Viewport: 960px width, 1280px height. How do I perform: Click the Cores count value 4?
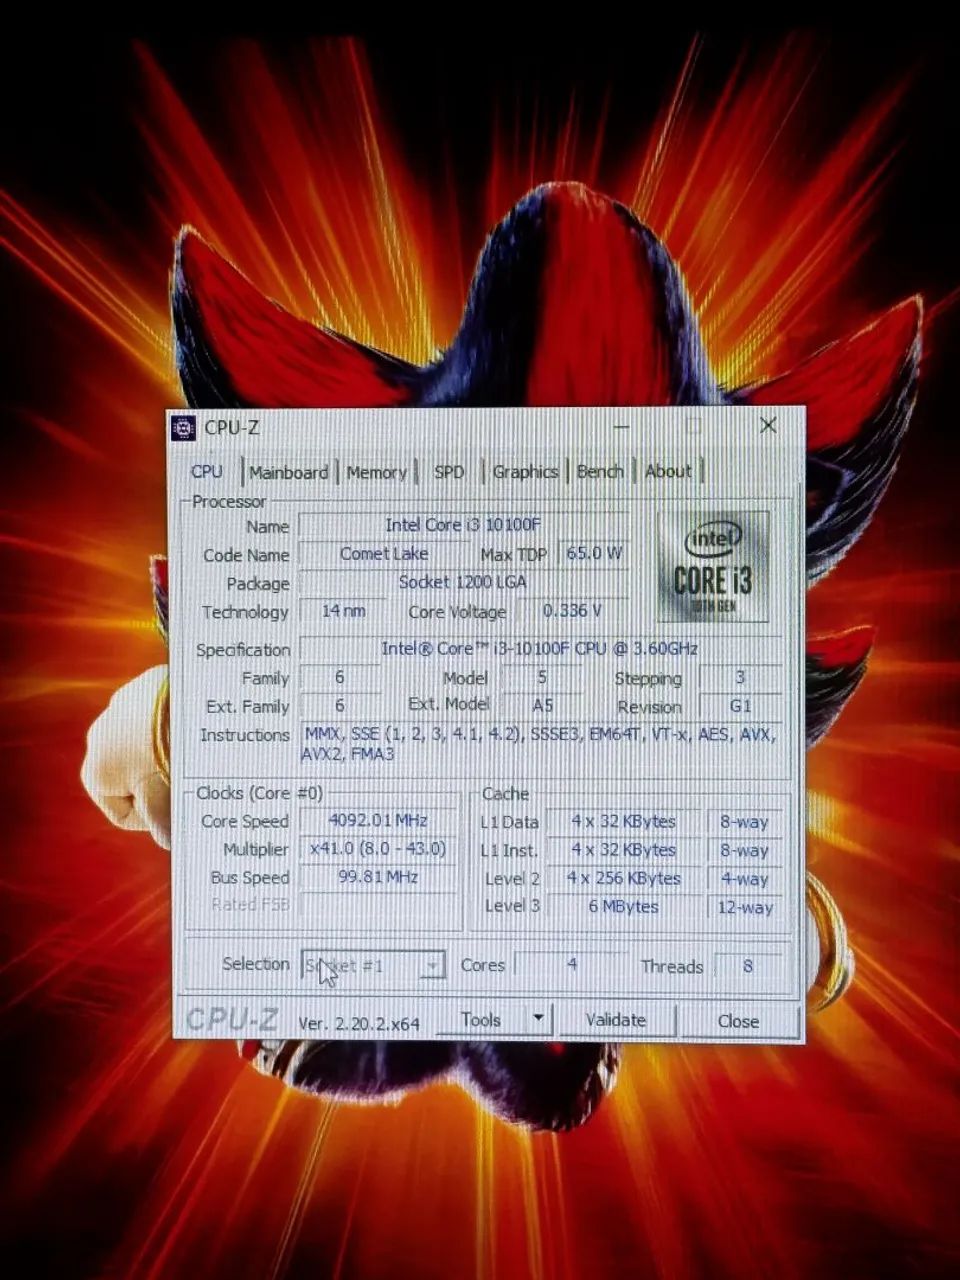click(572, 965)
